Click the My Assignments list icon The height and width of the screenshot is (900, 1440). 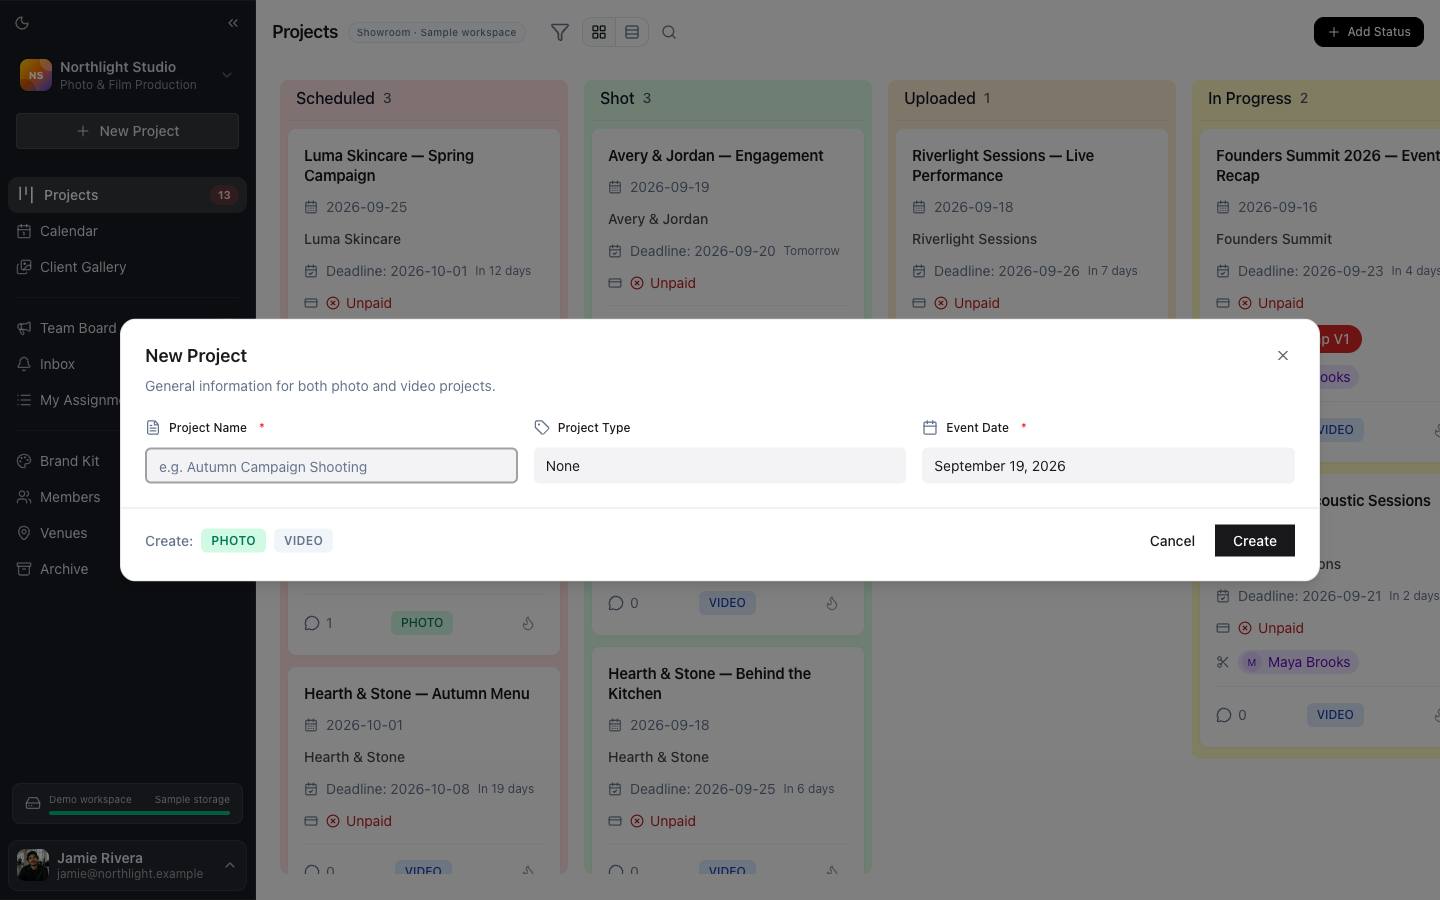24,400
